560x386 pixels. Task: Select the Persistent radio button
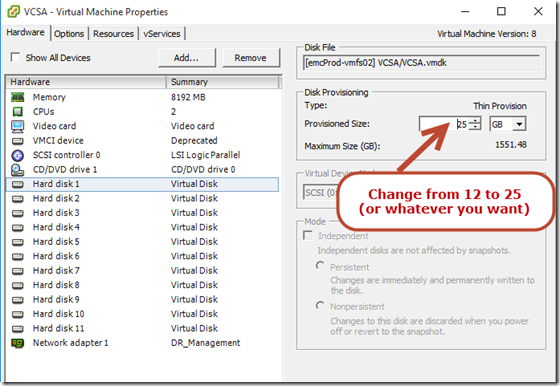pos(320,266)
